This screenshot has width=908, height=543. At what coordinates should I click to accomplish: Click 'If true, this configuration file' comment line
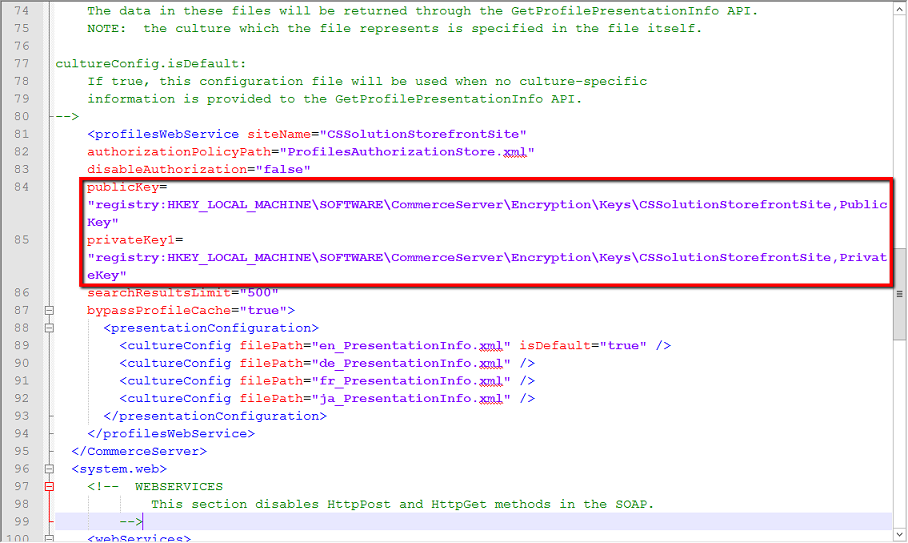tap(367, 81)
